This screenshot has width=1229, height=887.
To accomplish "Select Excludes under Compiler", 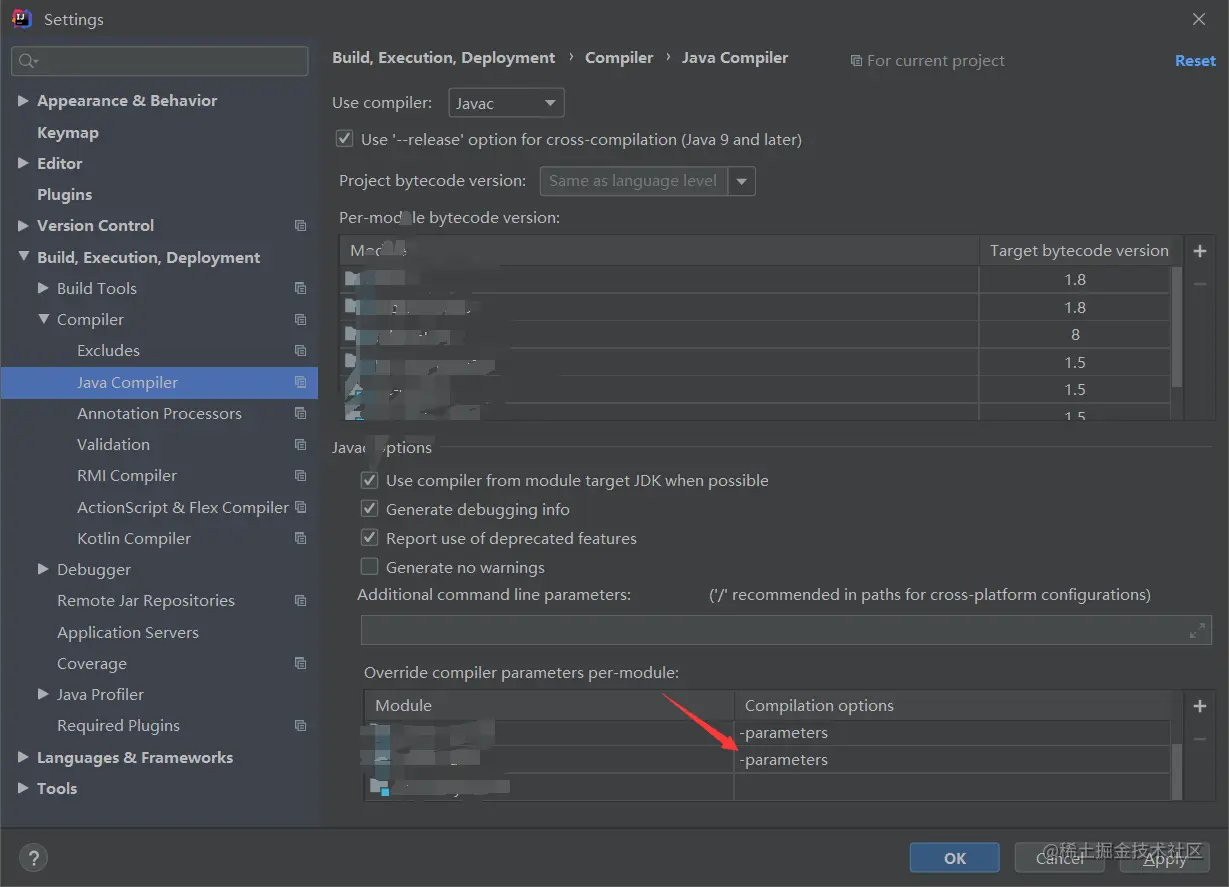I will tap(108, 351).
